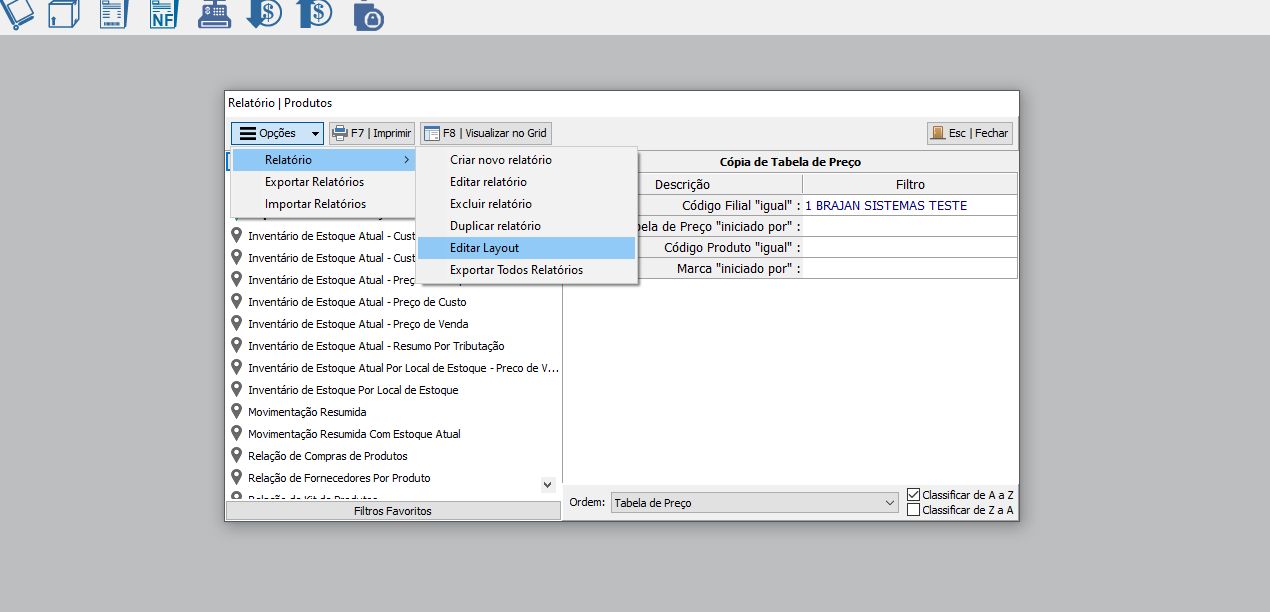Select Movimentação Resumida report in list
This screenshot has height=612, width=1270.
point(307,412)
